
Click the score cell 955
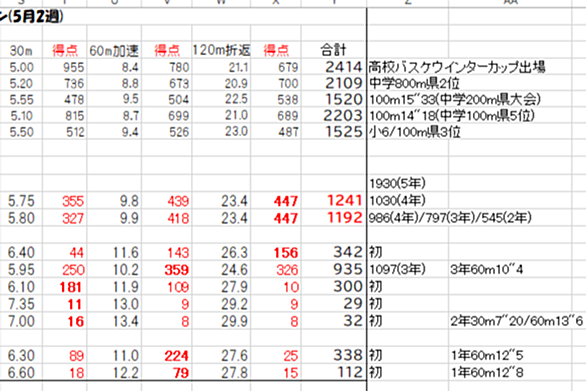[x=73, y=67]
